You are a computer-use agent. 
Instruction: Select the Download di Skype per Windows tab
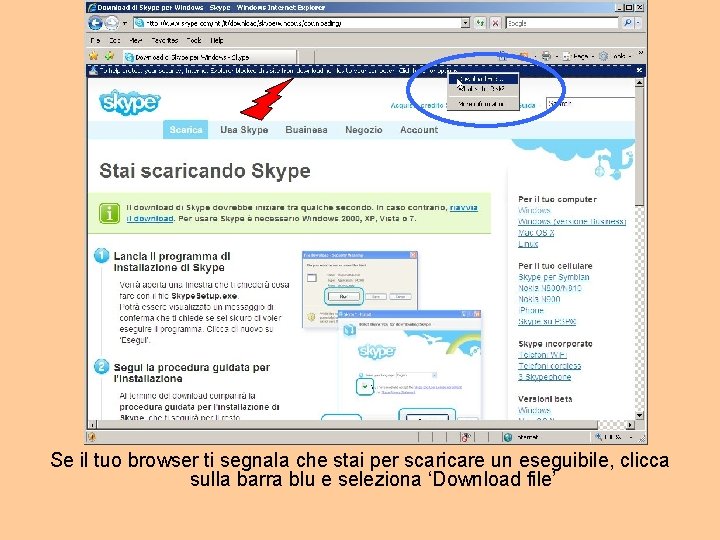click(x=210, y=57)
